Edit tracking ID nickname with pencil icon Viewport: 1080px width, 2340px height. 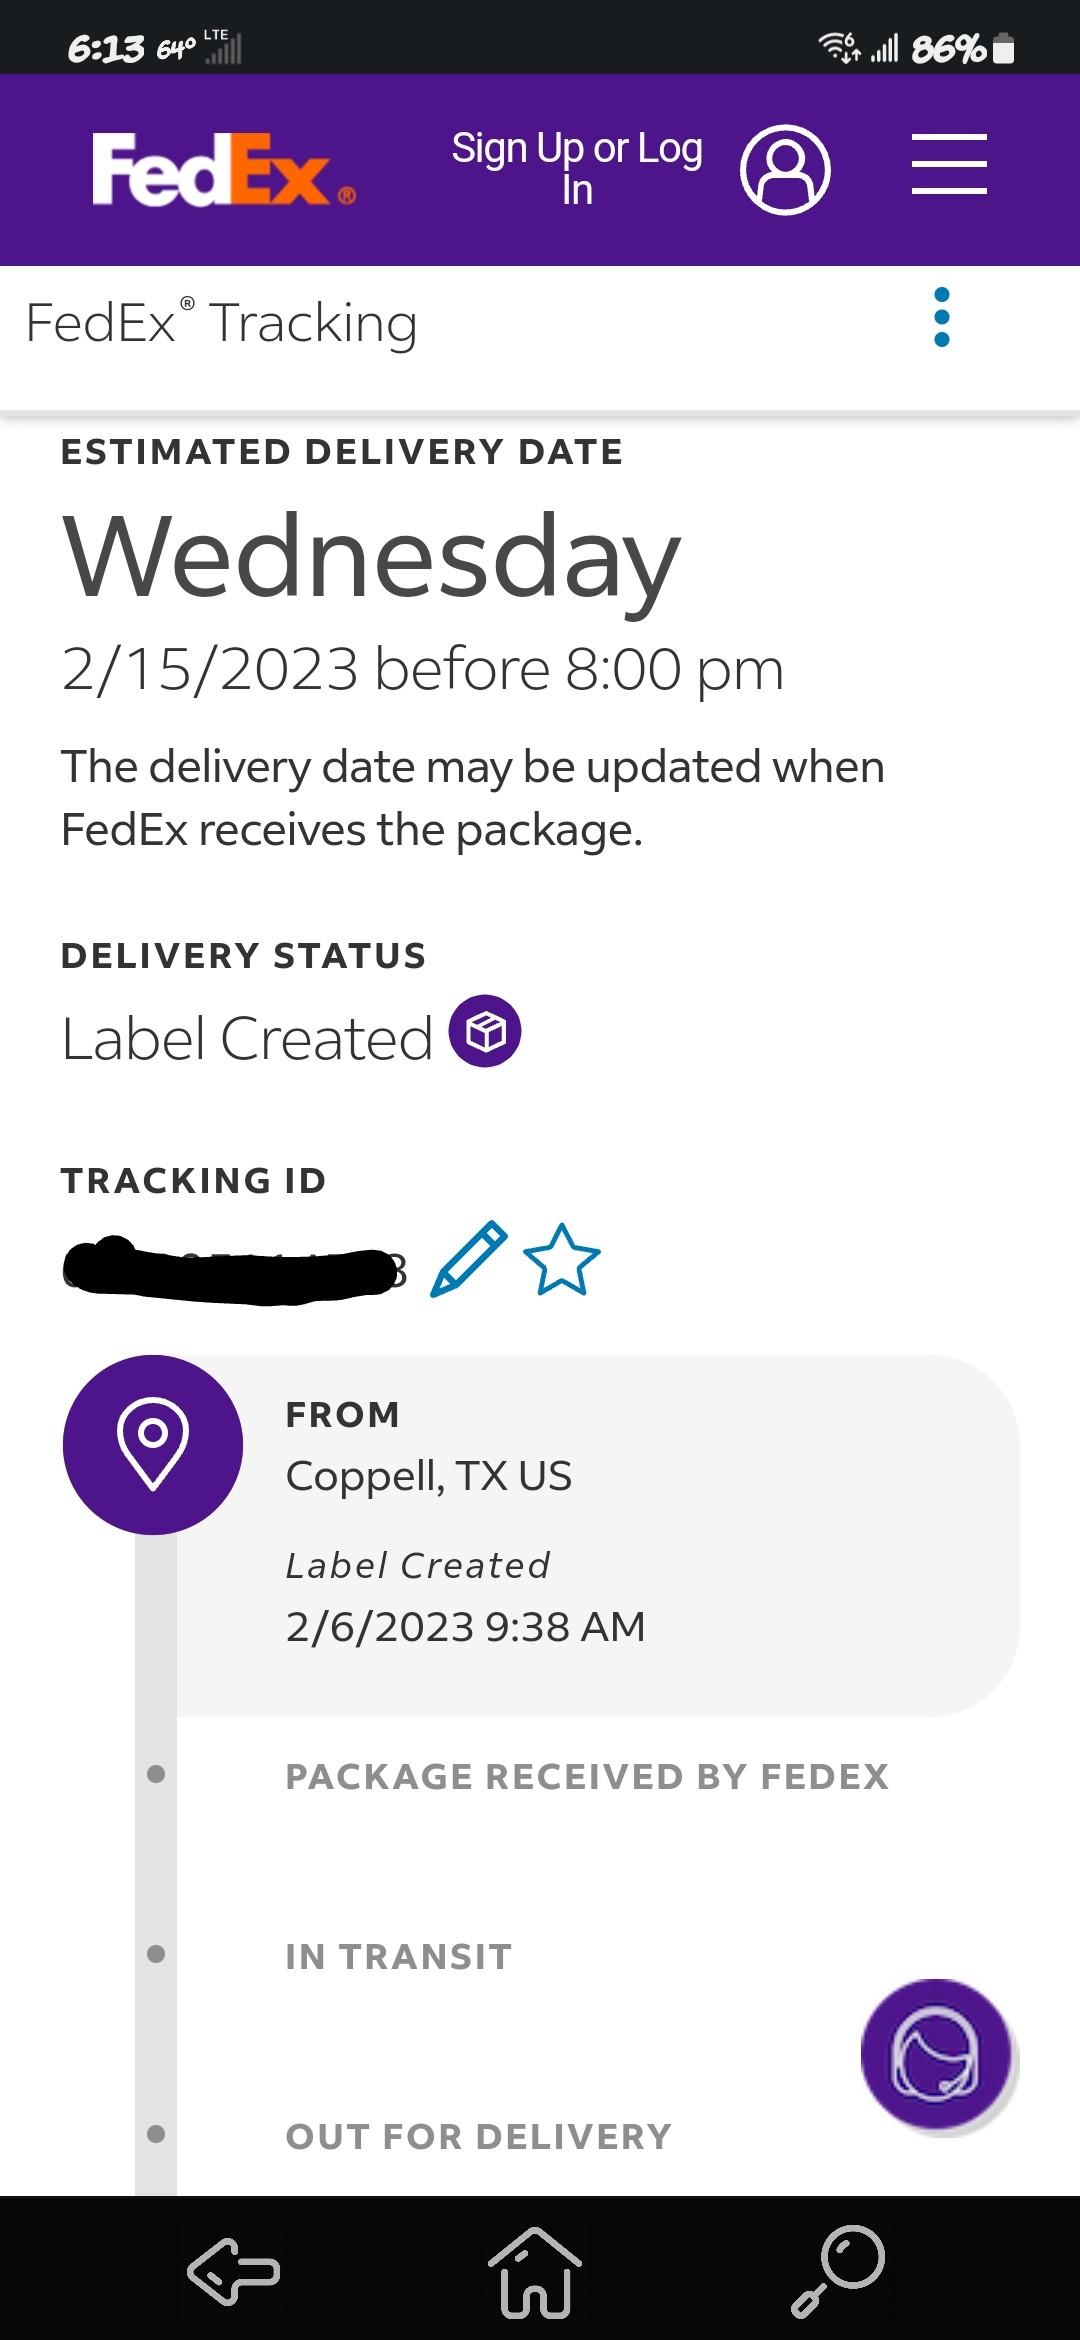click(x=468, y=1259)
